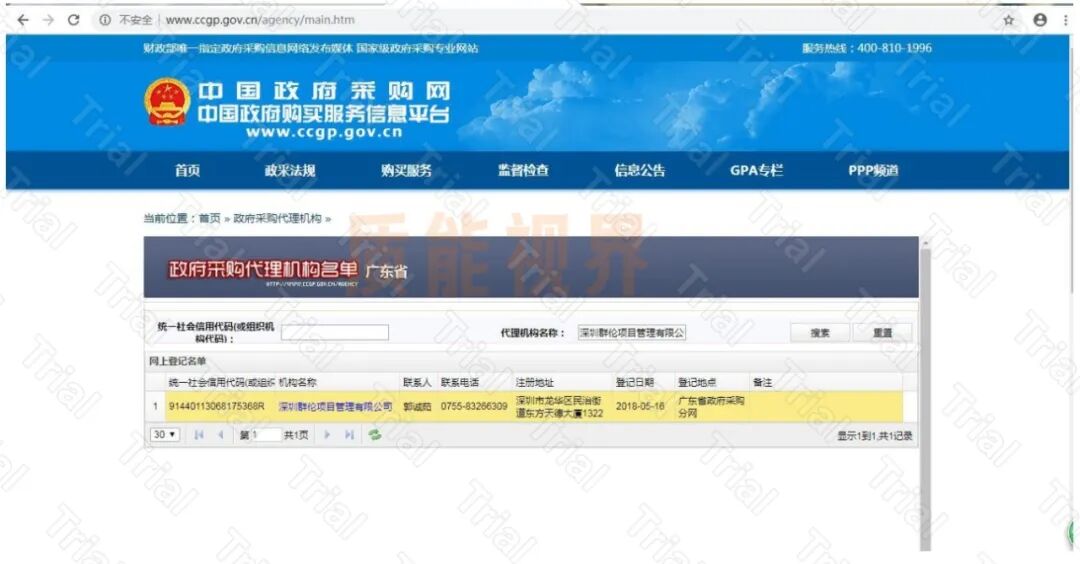Go to next page of table

tap(327, 435)
